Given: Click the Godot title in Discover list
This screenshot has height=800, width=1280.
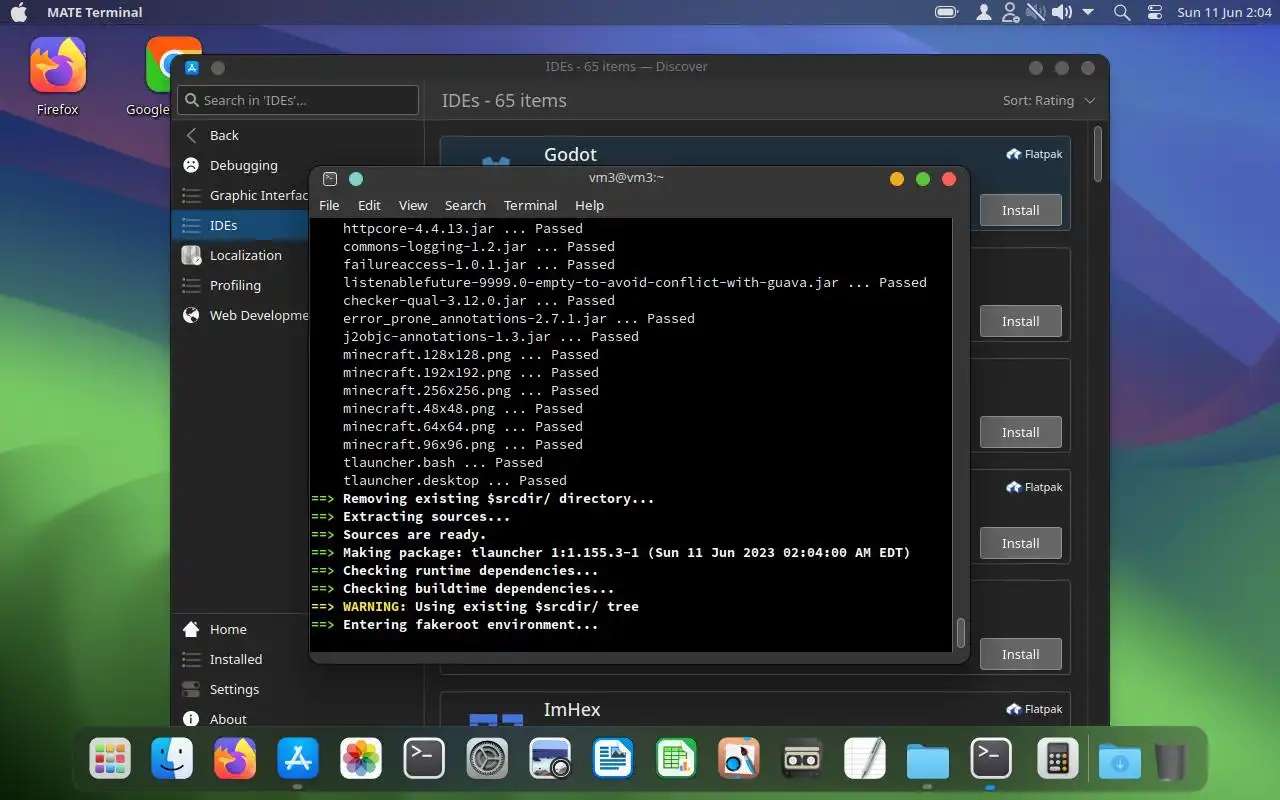Looking at the screenshot, I should click(x=570, y=154).
